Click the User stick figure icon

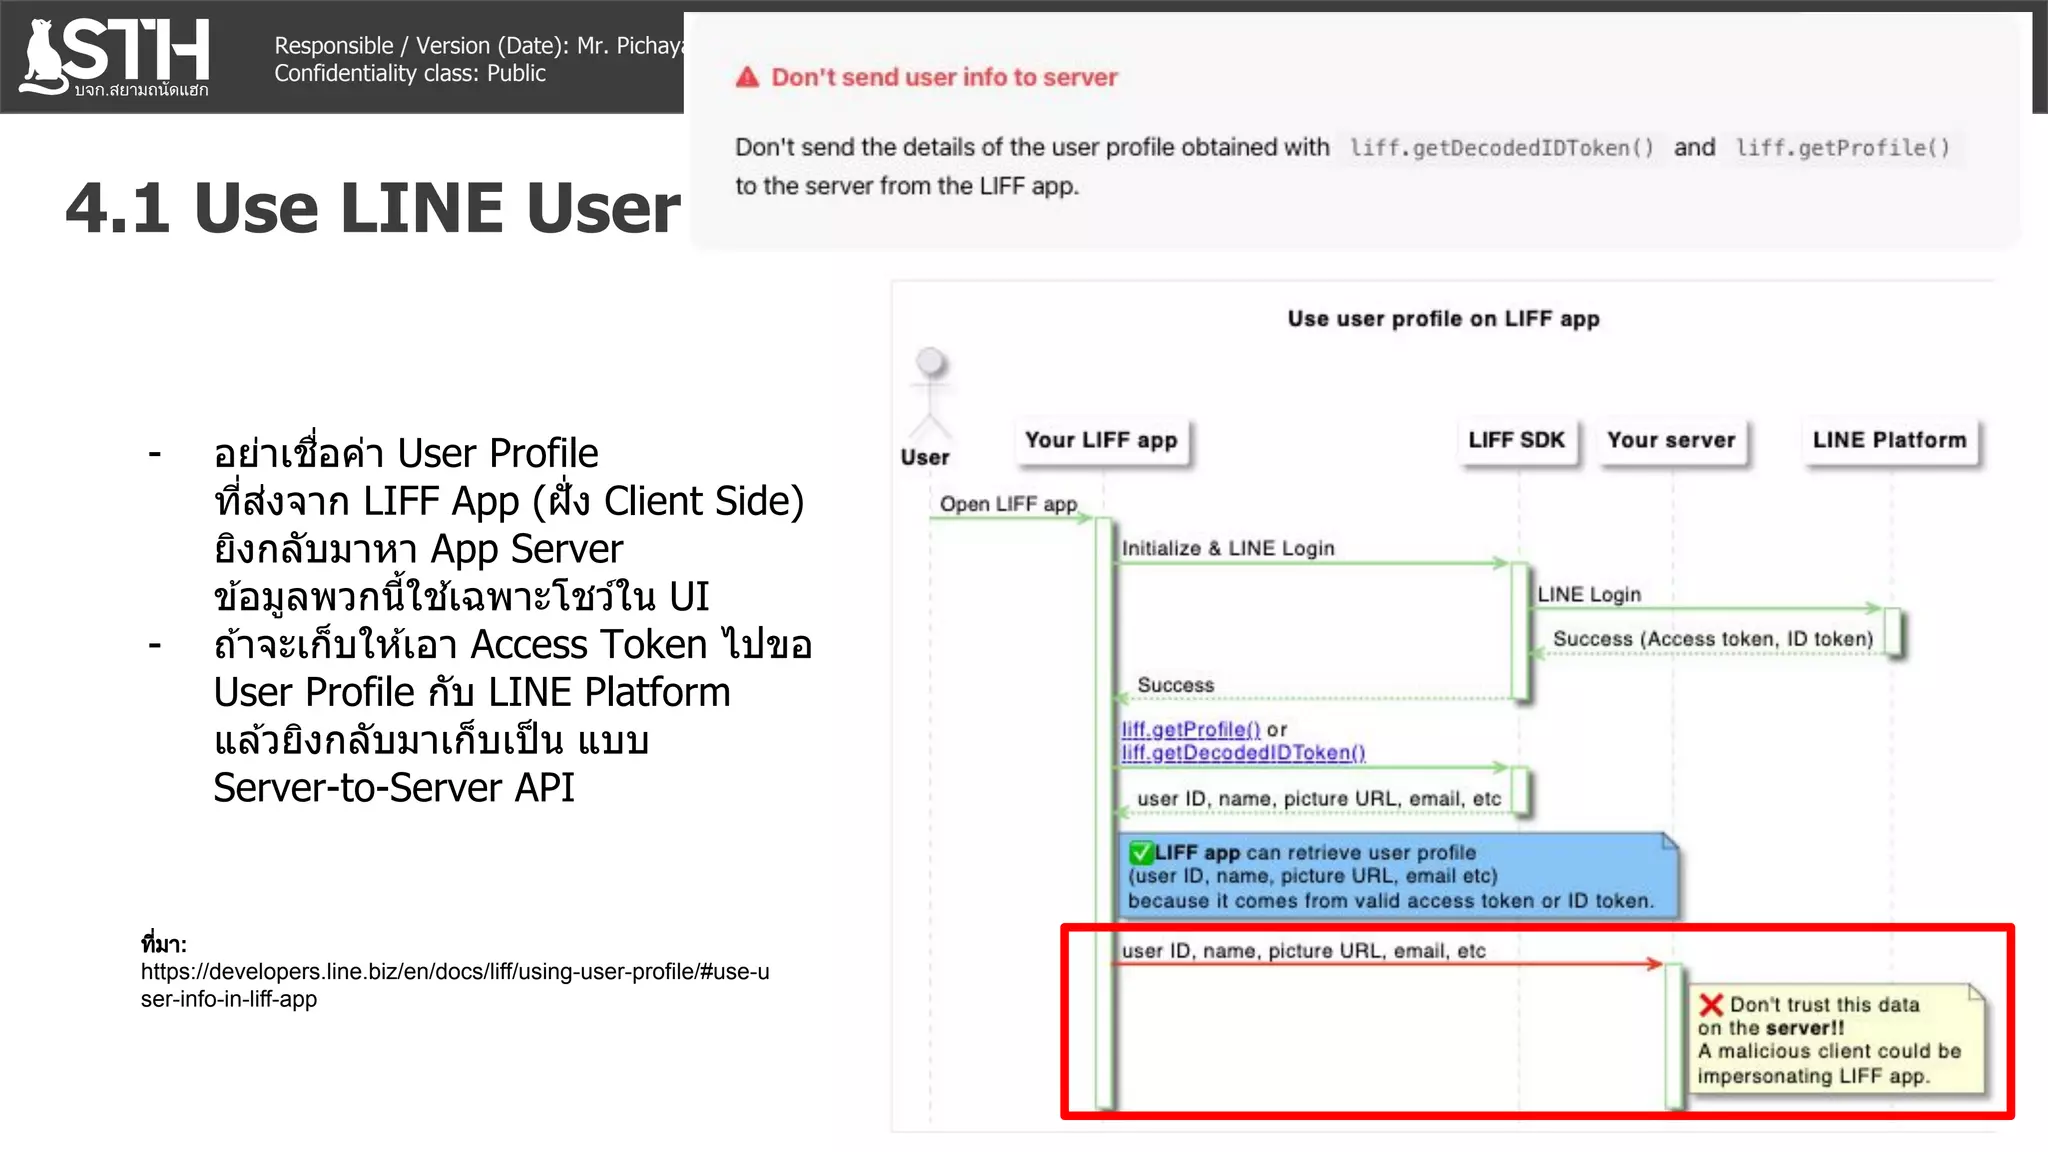tap(930, 393)
